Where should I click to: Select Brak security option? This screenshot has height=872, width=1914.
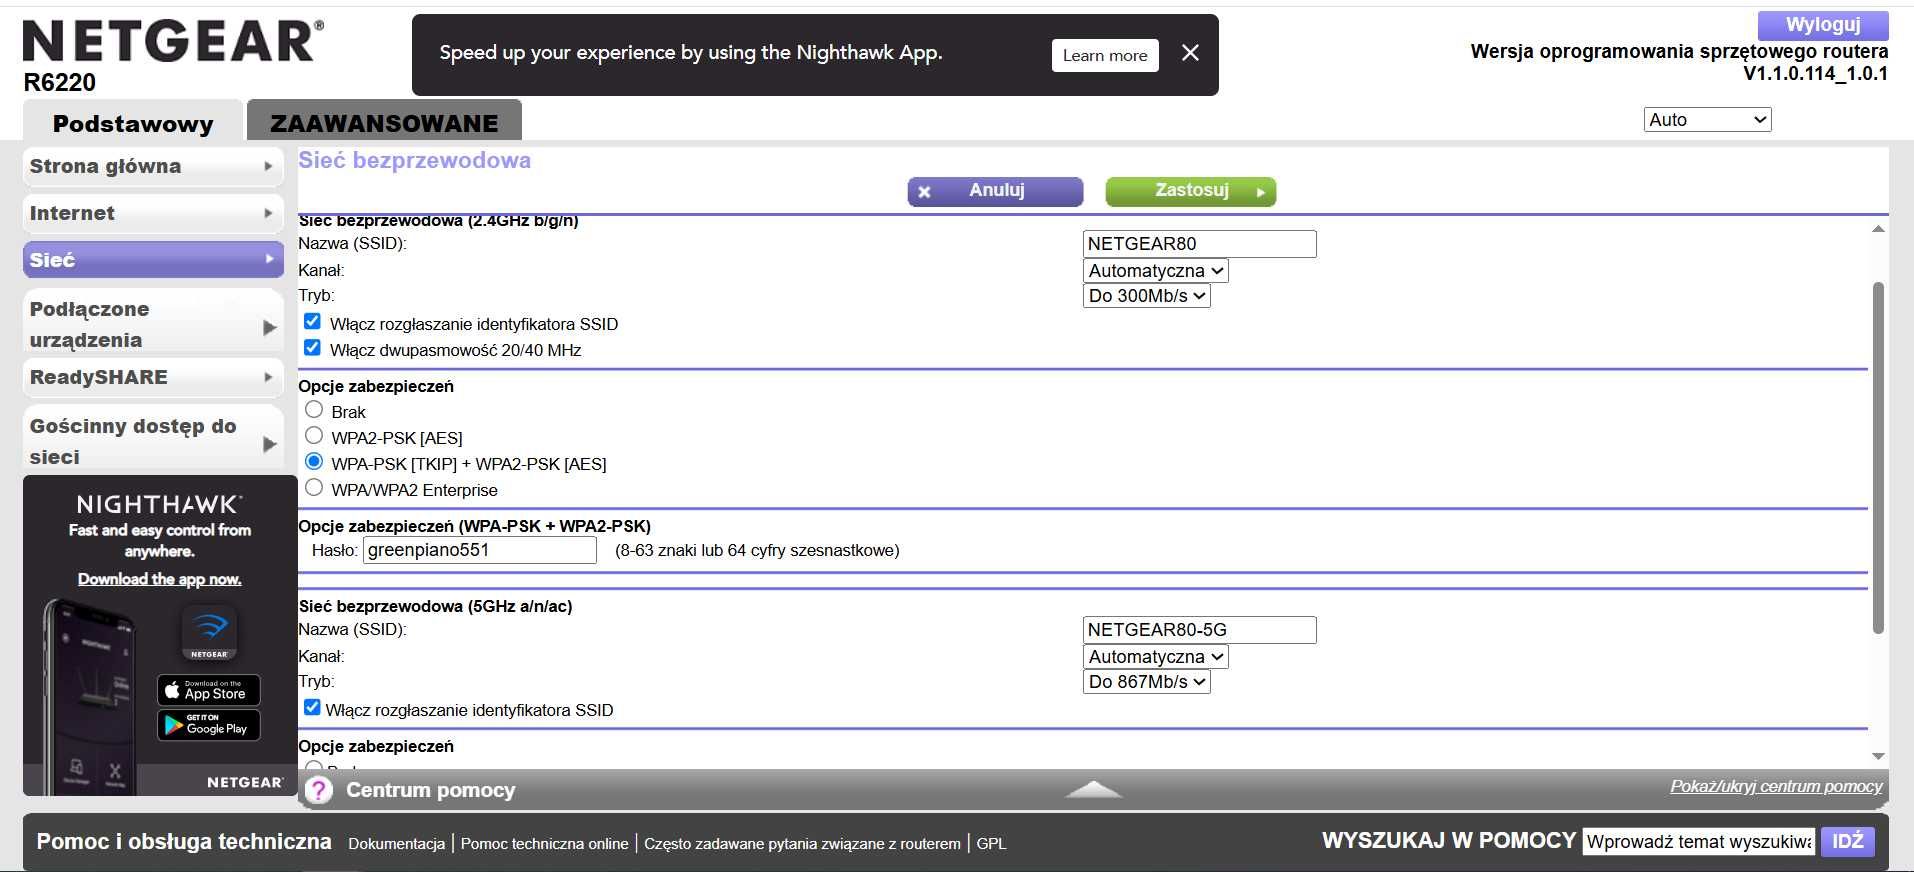[314, 409]
